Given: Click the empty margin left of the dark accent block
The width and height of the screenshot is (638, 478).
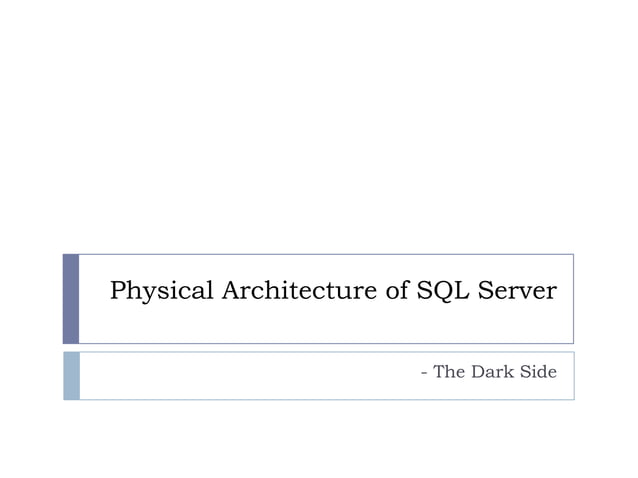Looking at the screenshot, I should 30,298.
